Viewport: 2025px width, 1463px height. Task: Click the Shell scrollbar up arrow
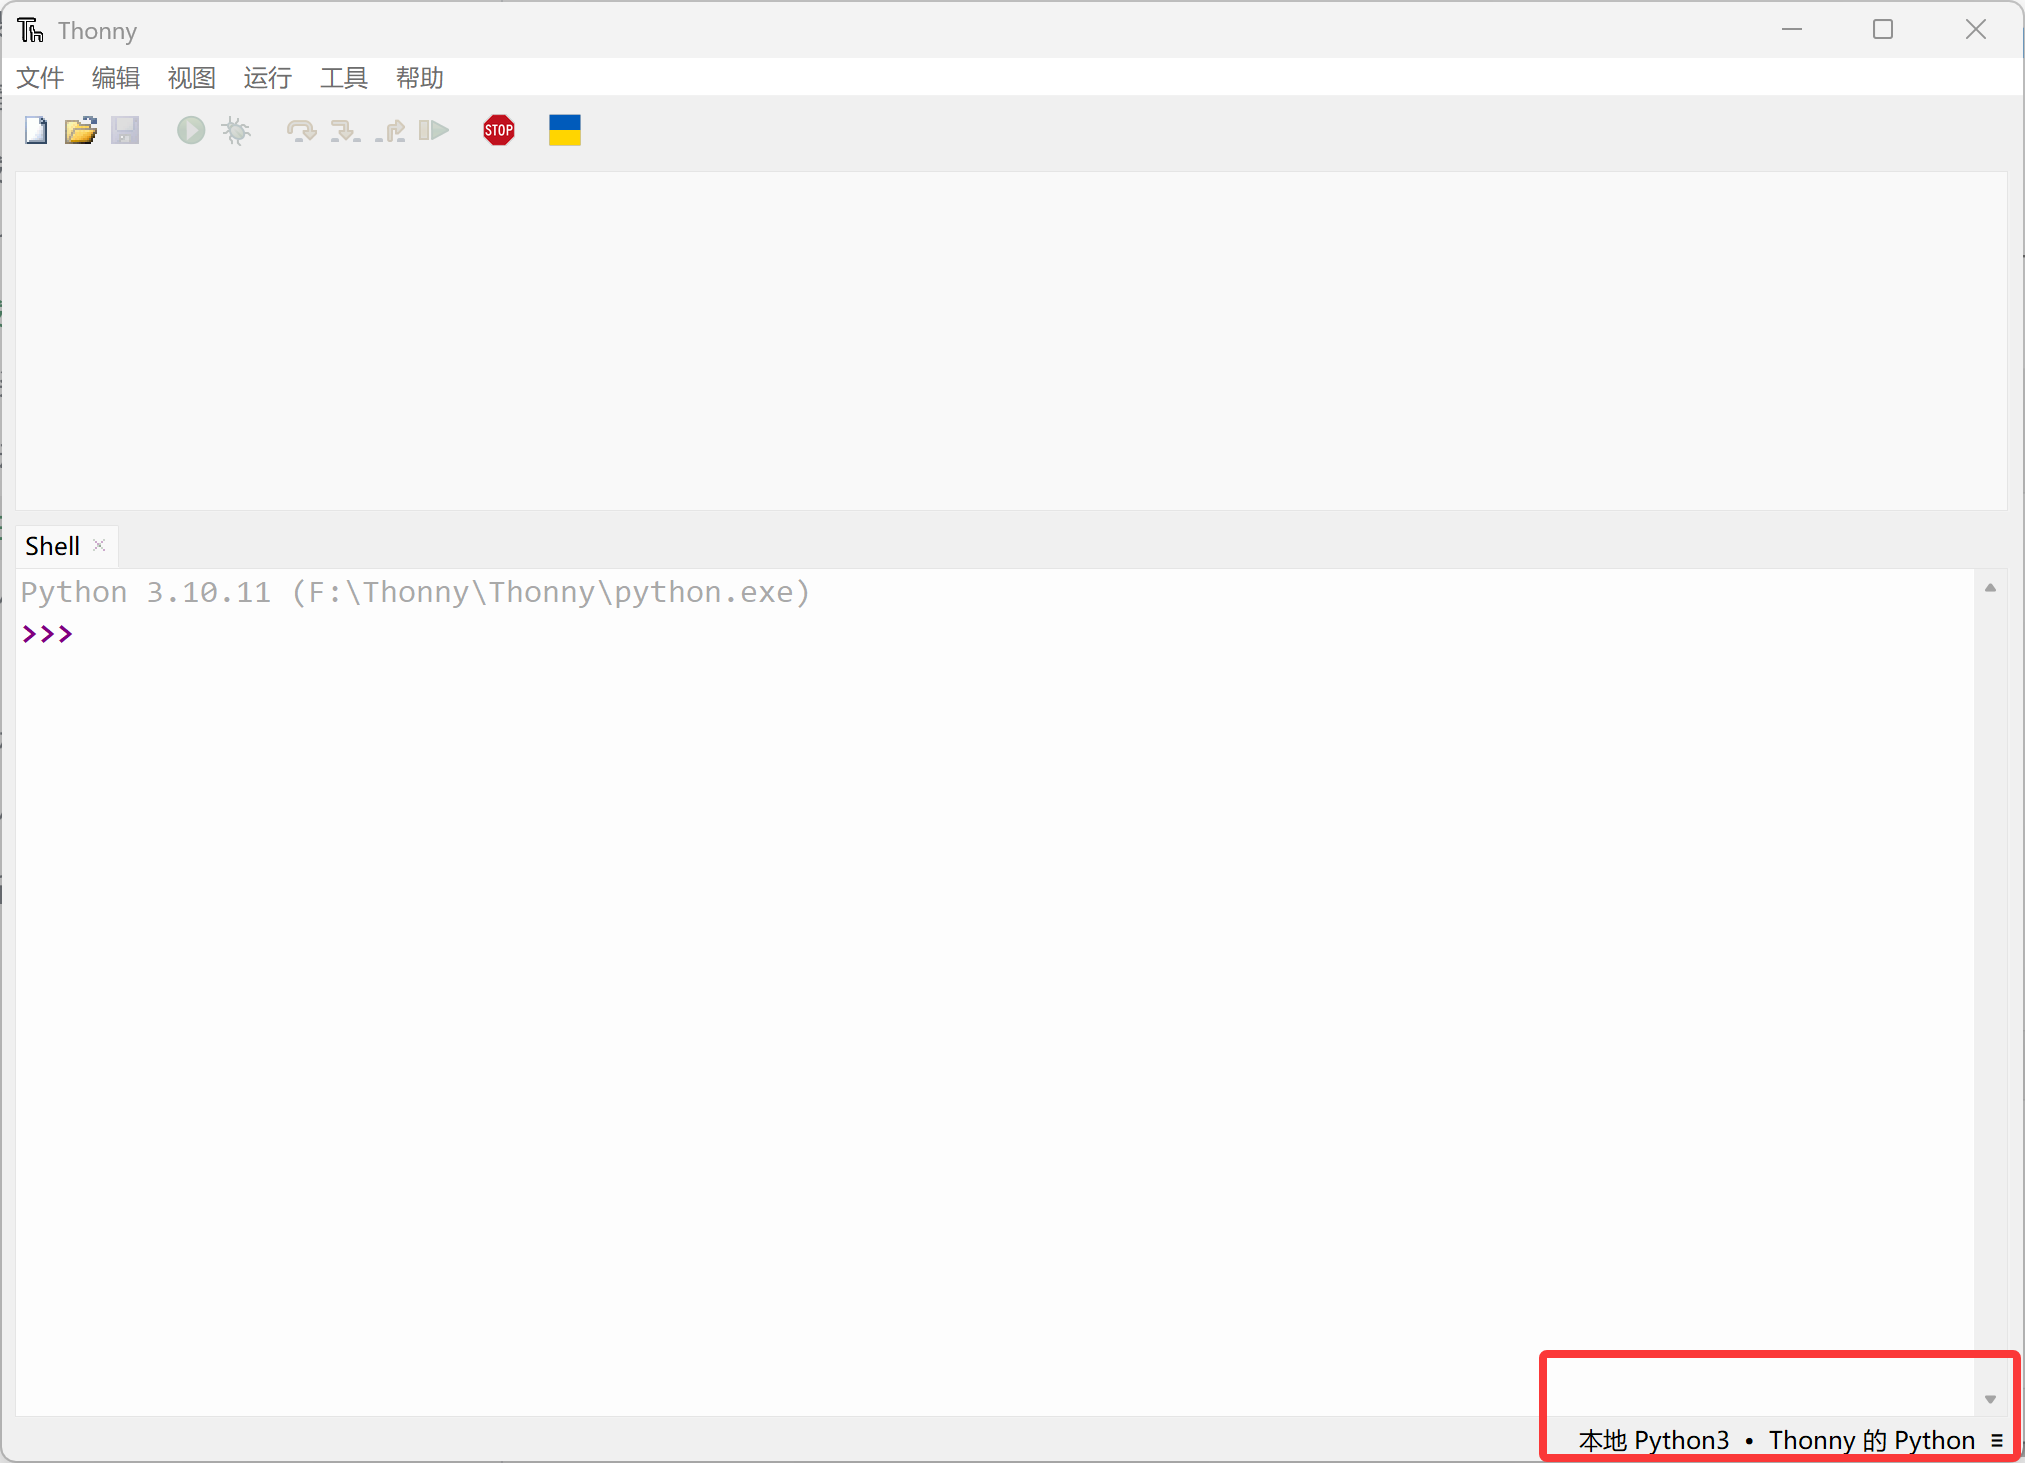coord(1990,588)
